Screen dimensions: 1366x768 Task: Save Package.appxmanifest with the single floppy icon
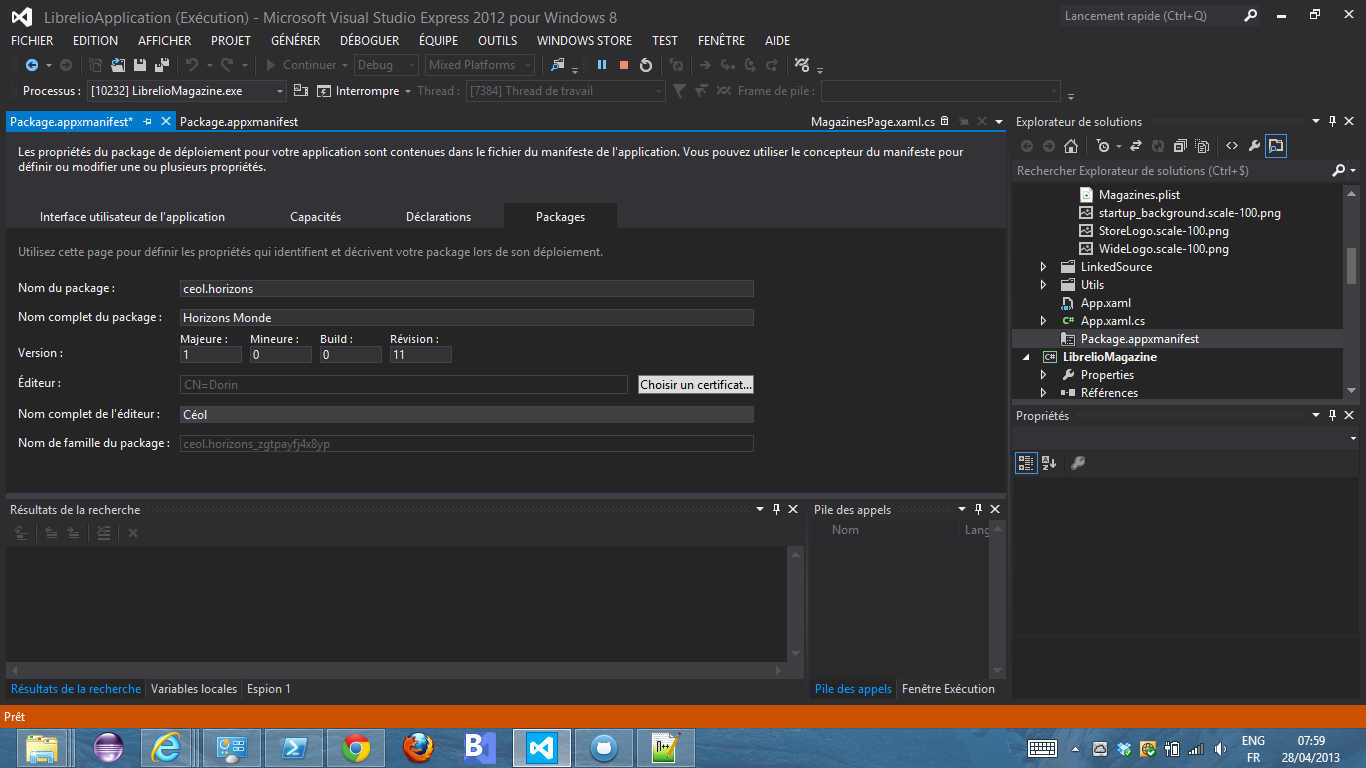pyautogui.click(x=139, y=65)
